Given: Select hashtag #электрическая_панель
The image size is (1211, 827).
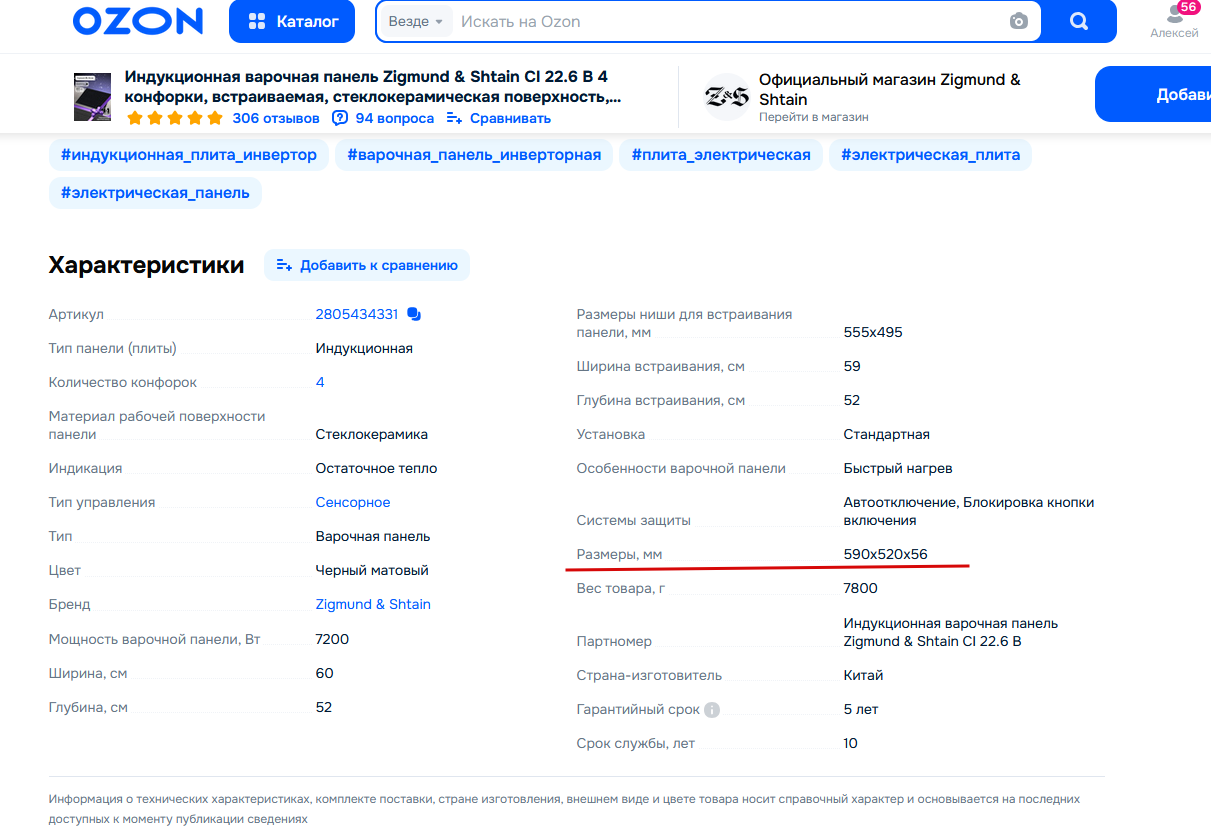Looking at the screenshot, I should pyautogui.click(x=155, y=193).
